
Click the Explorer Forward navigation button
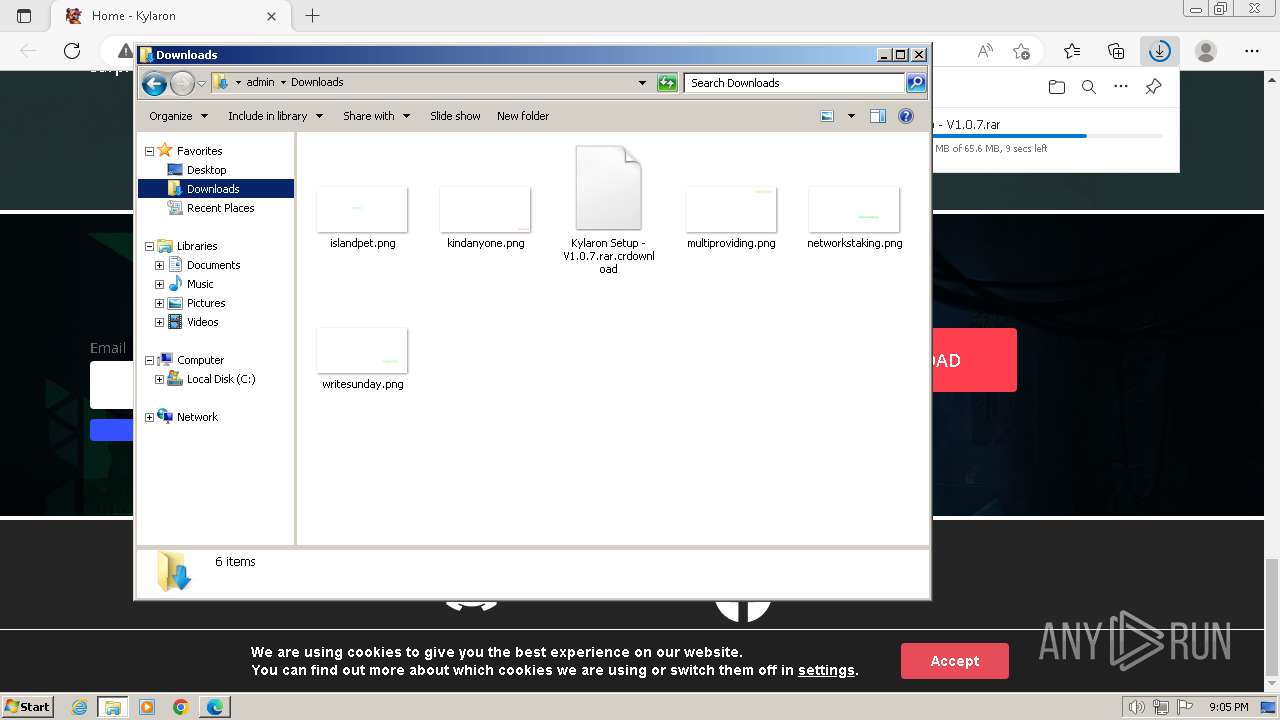click(182, 83)
